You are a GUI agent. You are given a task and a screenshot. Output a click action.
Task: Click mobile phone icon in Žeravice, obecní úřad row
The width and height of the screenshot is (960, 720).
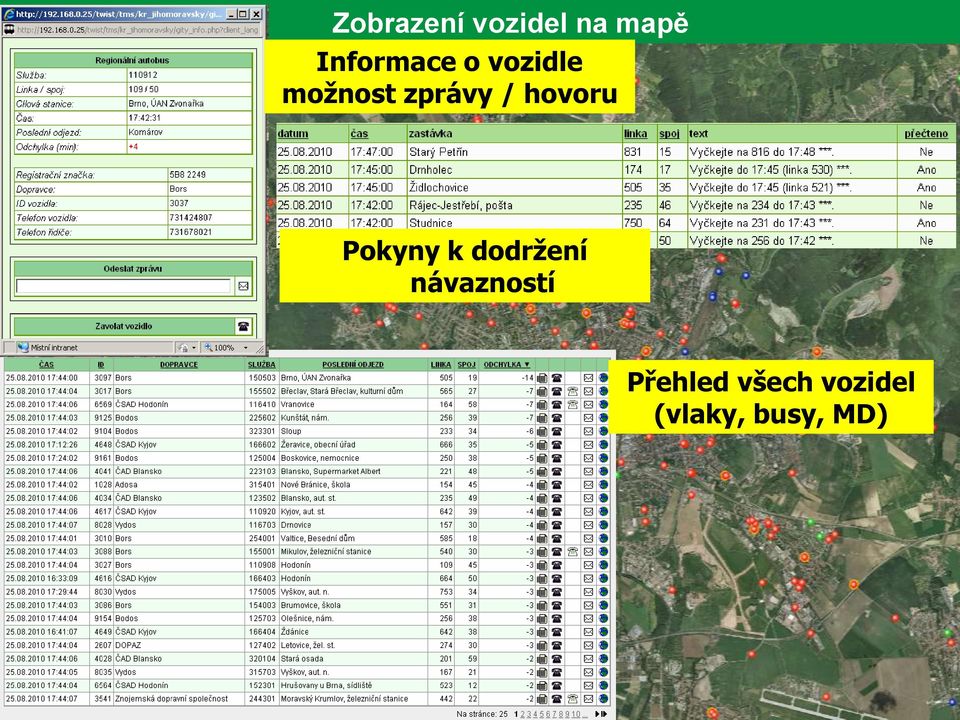pyautogui.click(x=542, y=444)
